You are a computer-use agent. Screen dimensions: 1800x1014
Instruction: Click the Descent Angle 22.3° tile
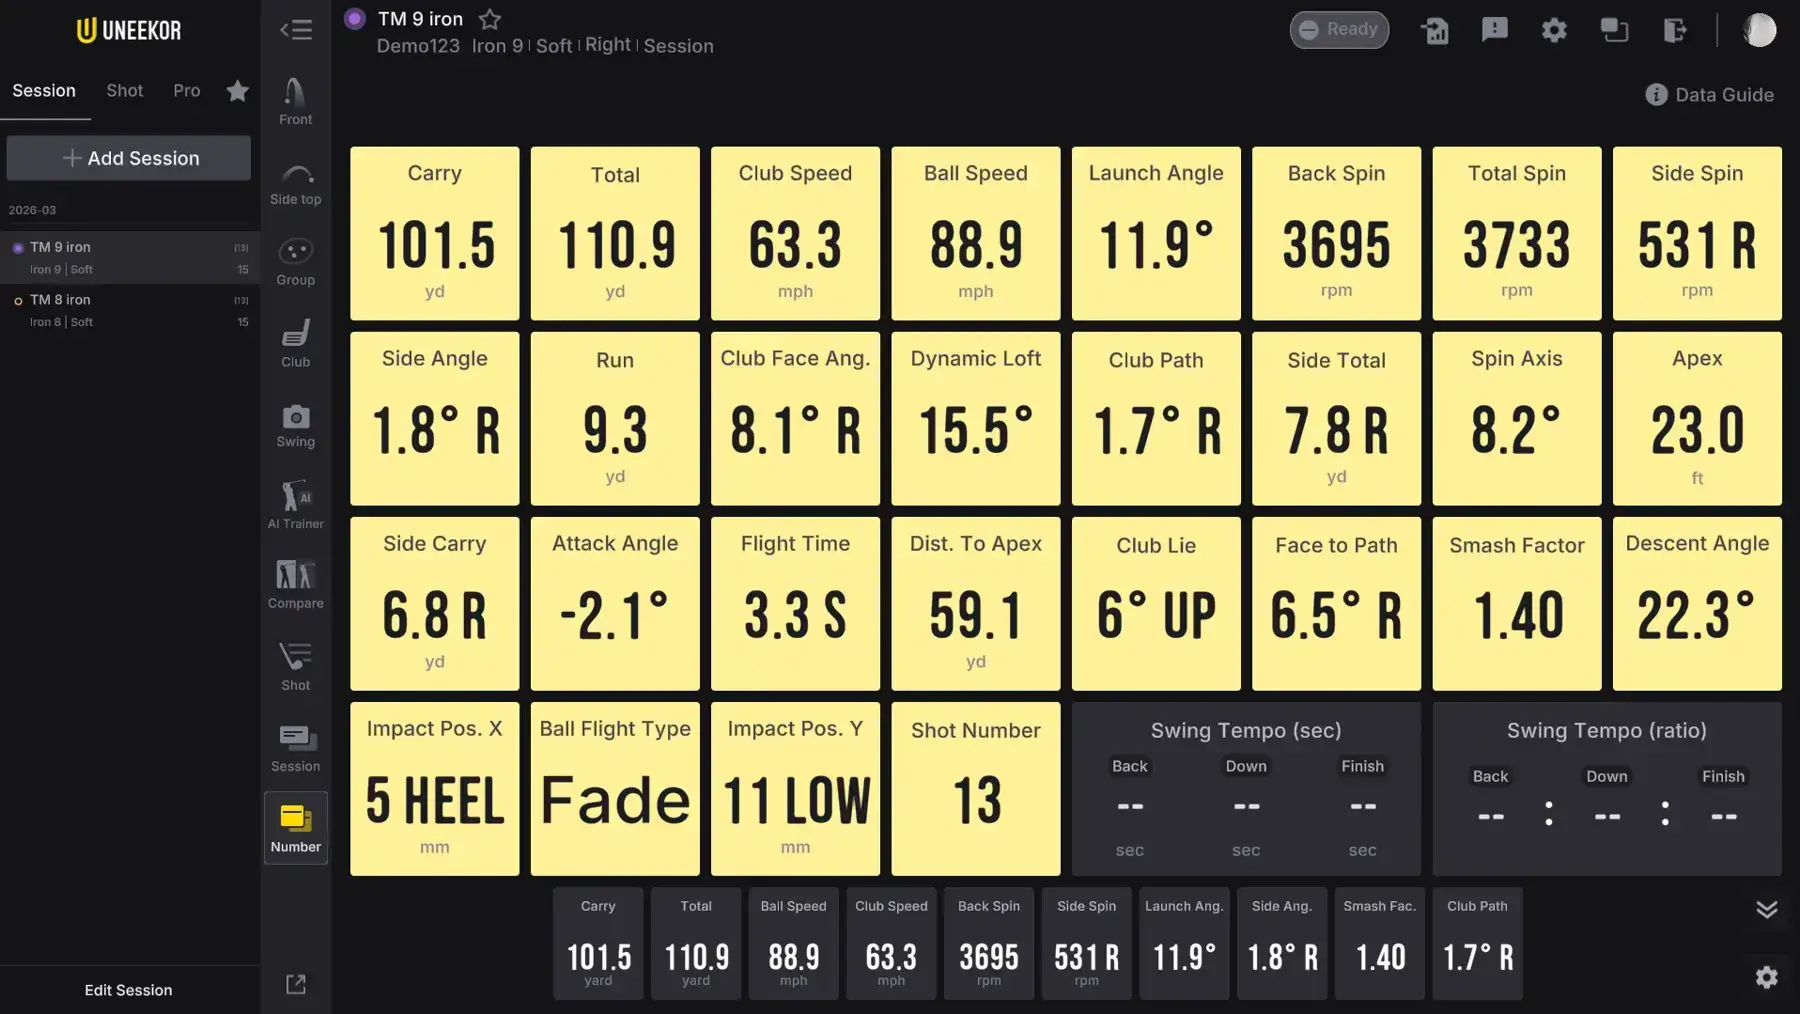[1697, 603]
